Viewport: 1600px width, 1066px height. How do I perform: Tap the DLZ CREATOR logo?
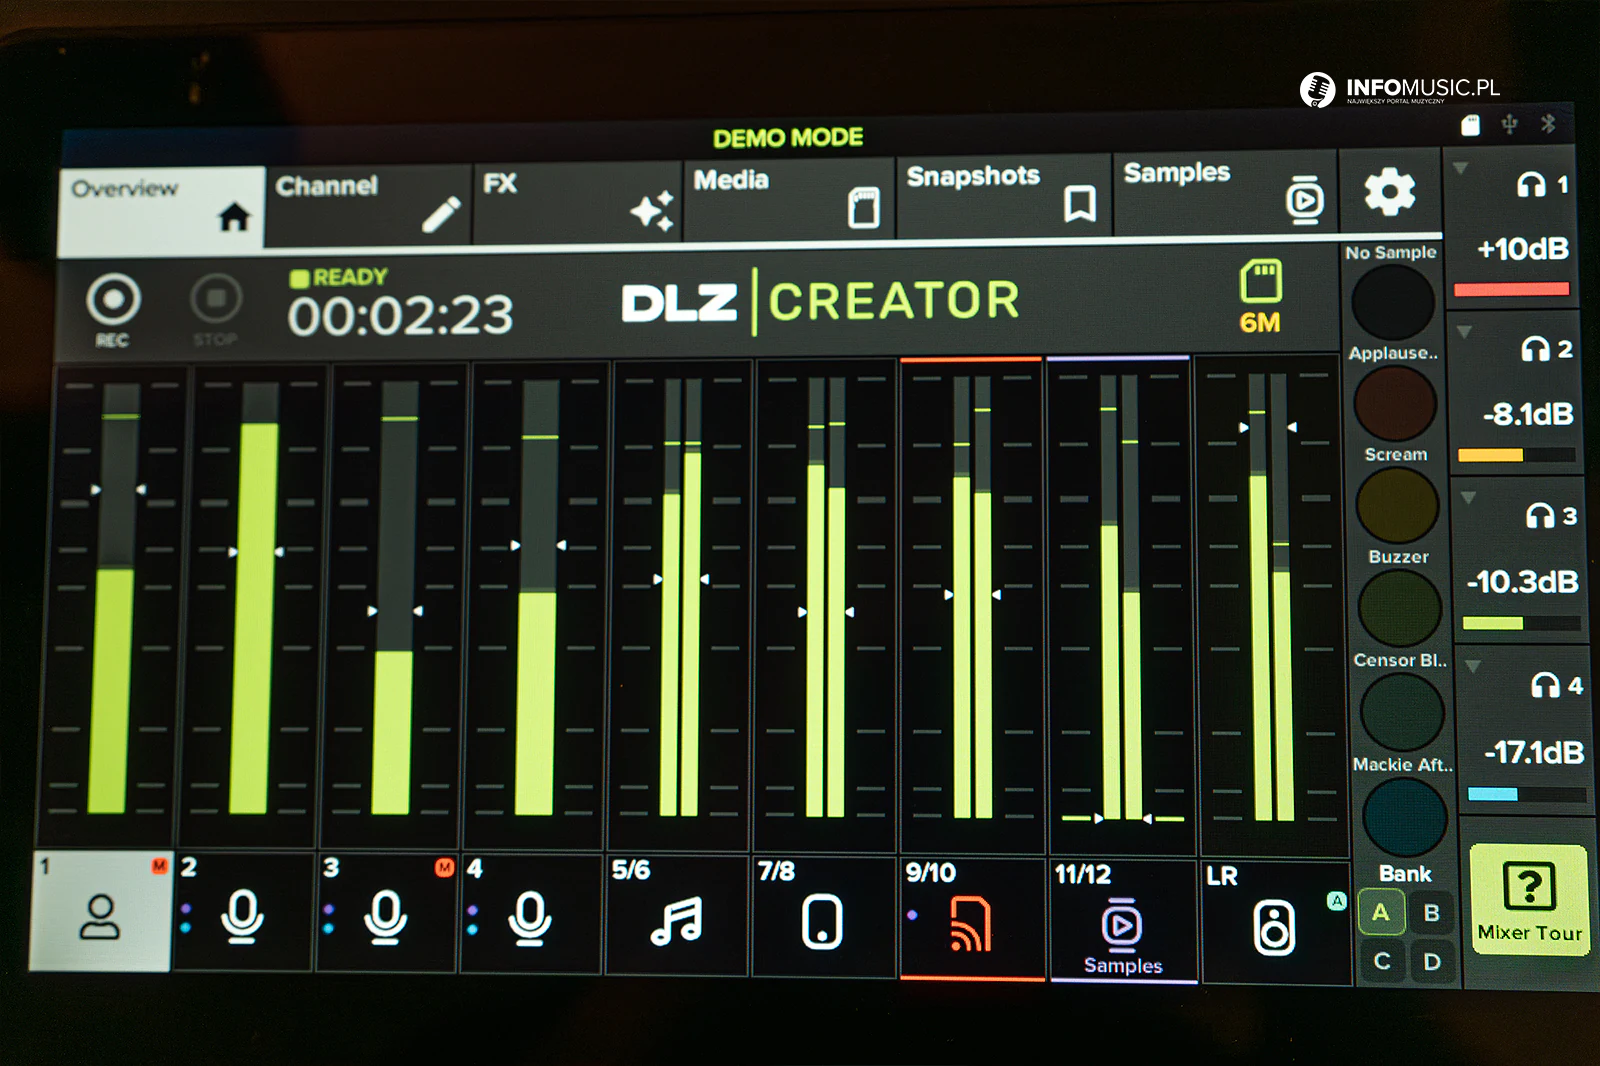click(820, 301)
